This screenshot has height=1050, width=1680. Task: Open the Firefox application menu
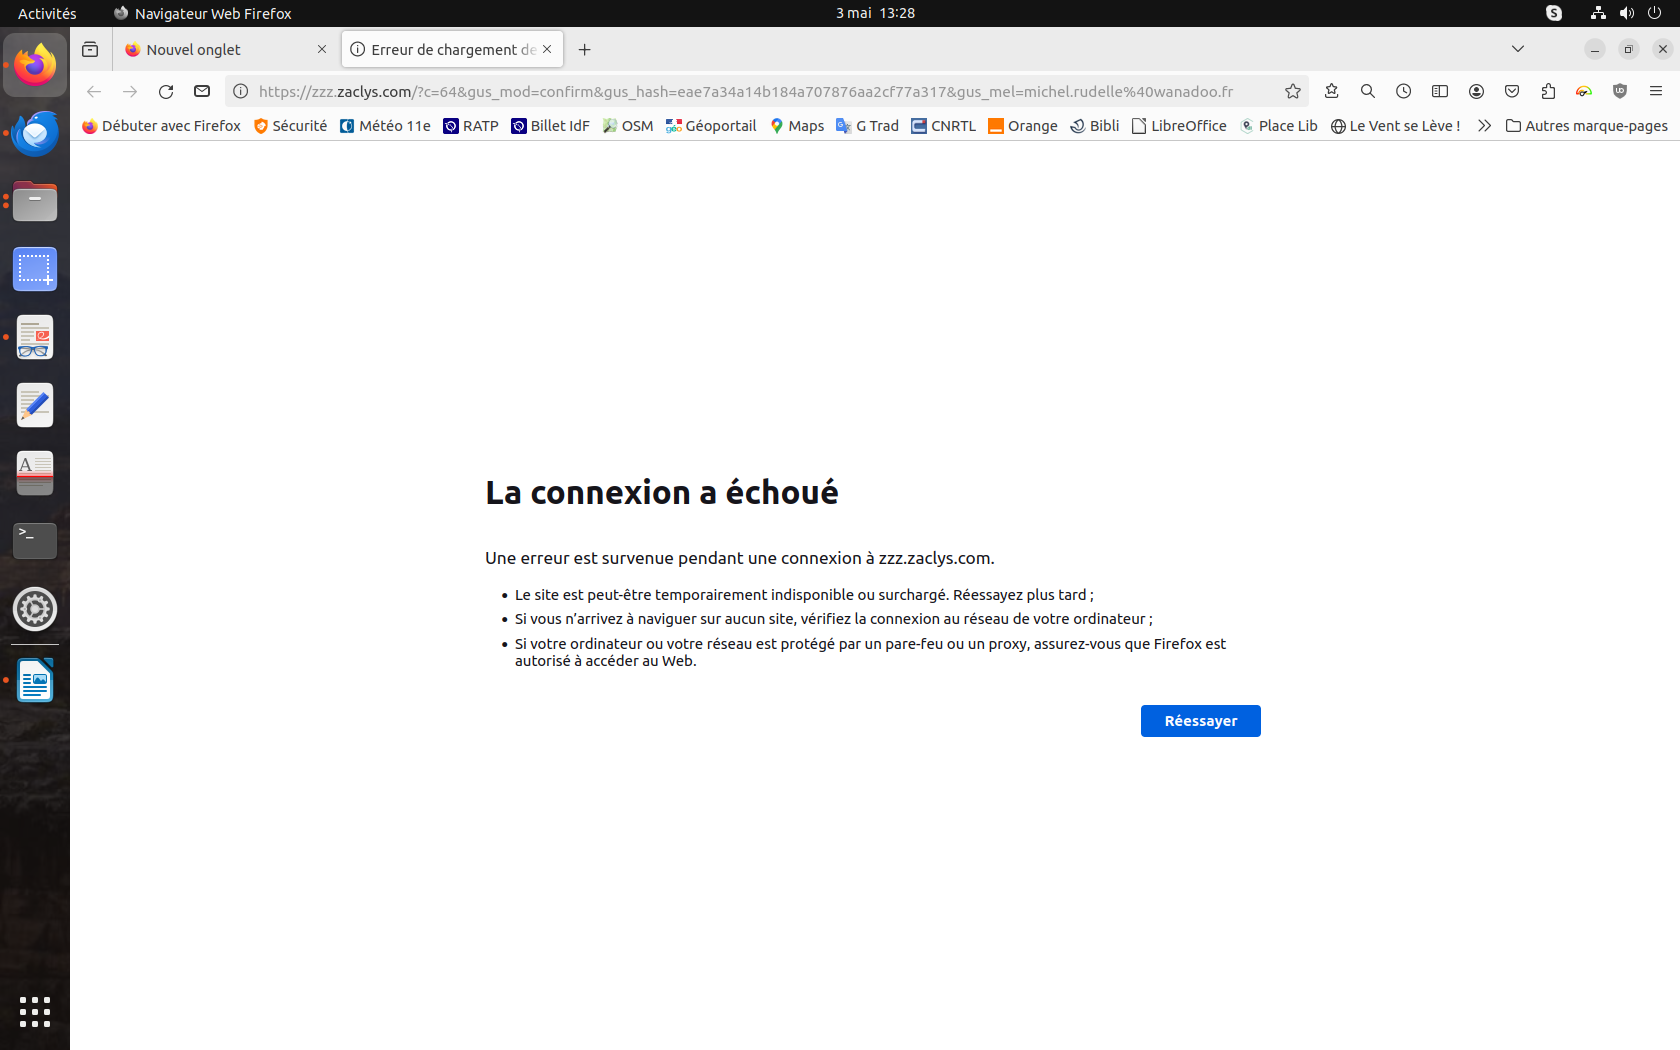tap(1656, 92)
